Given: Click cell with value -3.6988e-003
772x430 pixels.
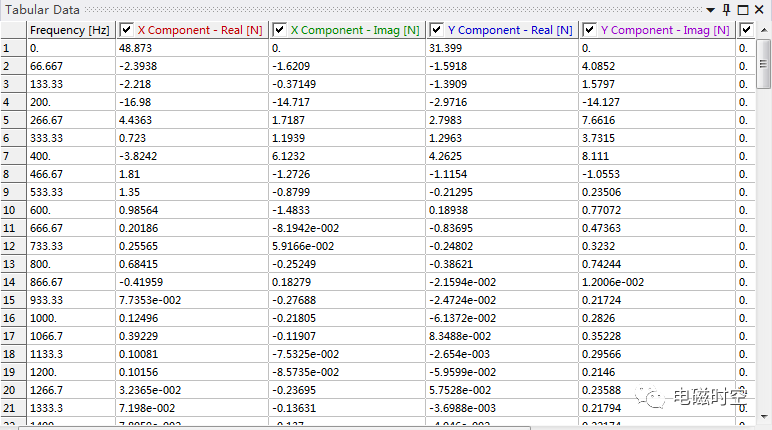Looking at the screenshot, I should pos(502,408).
